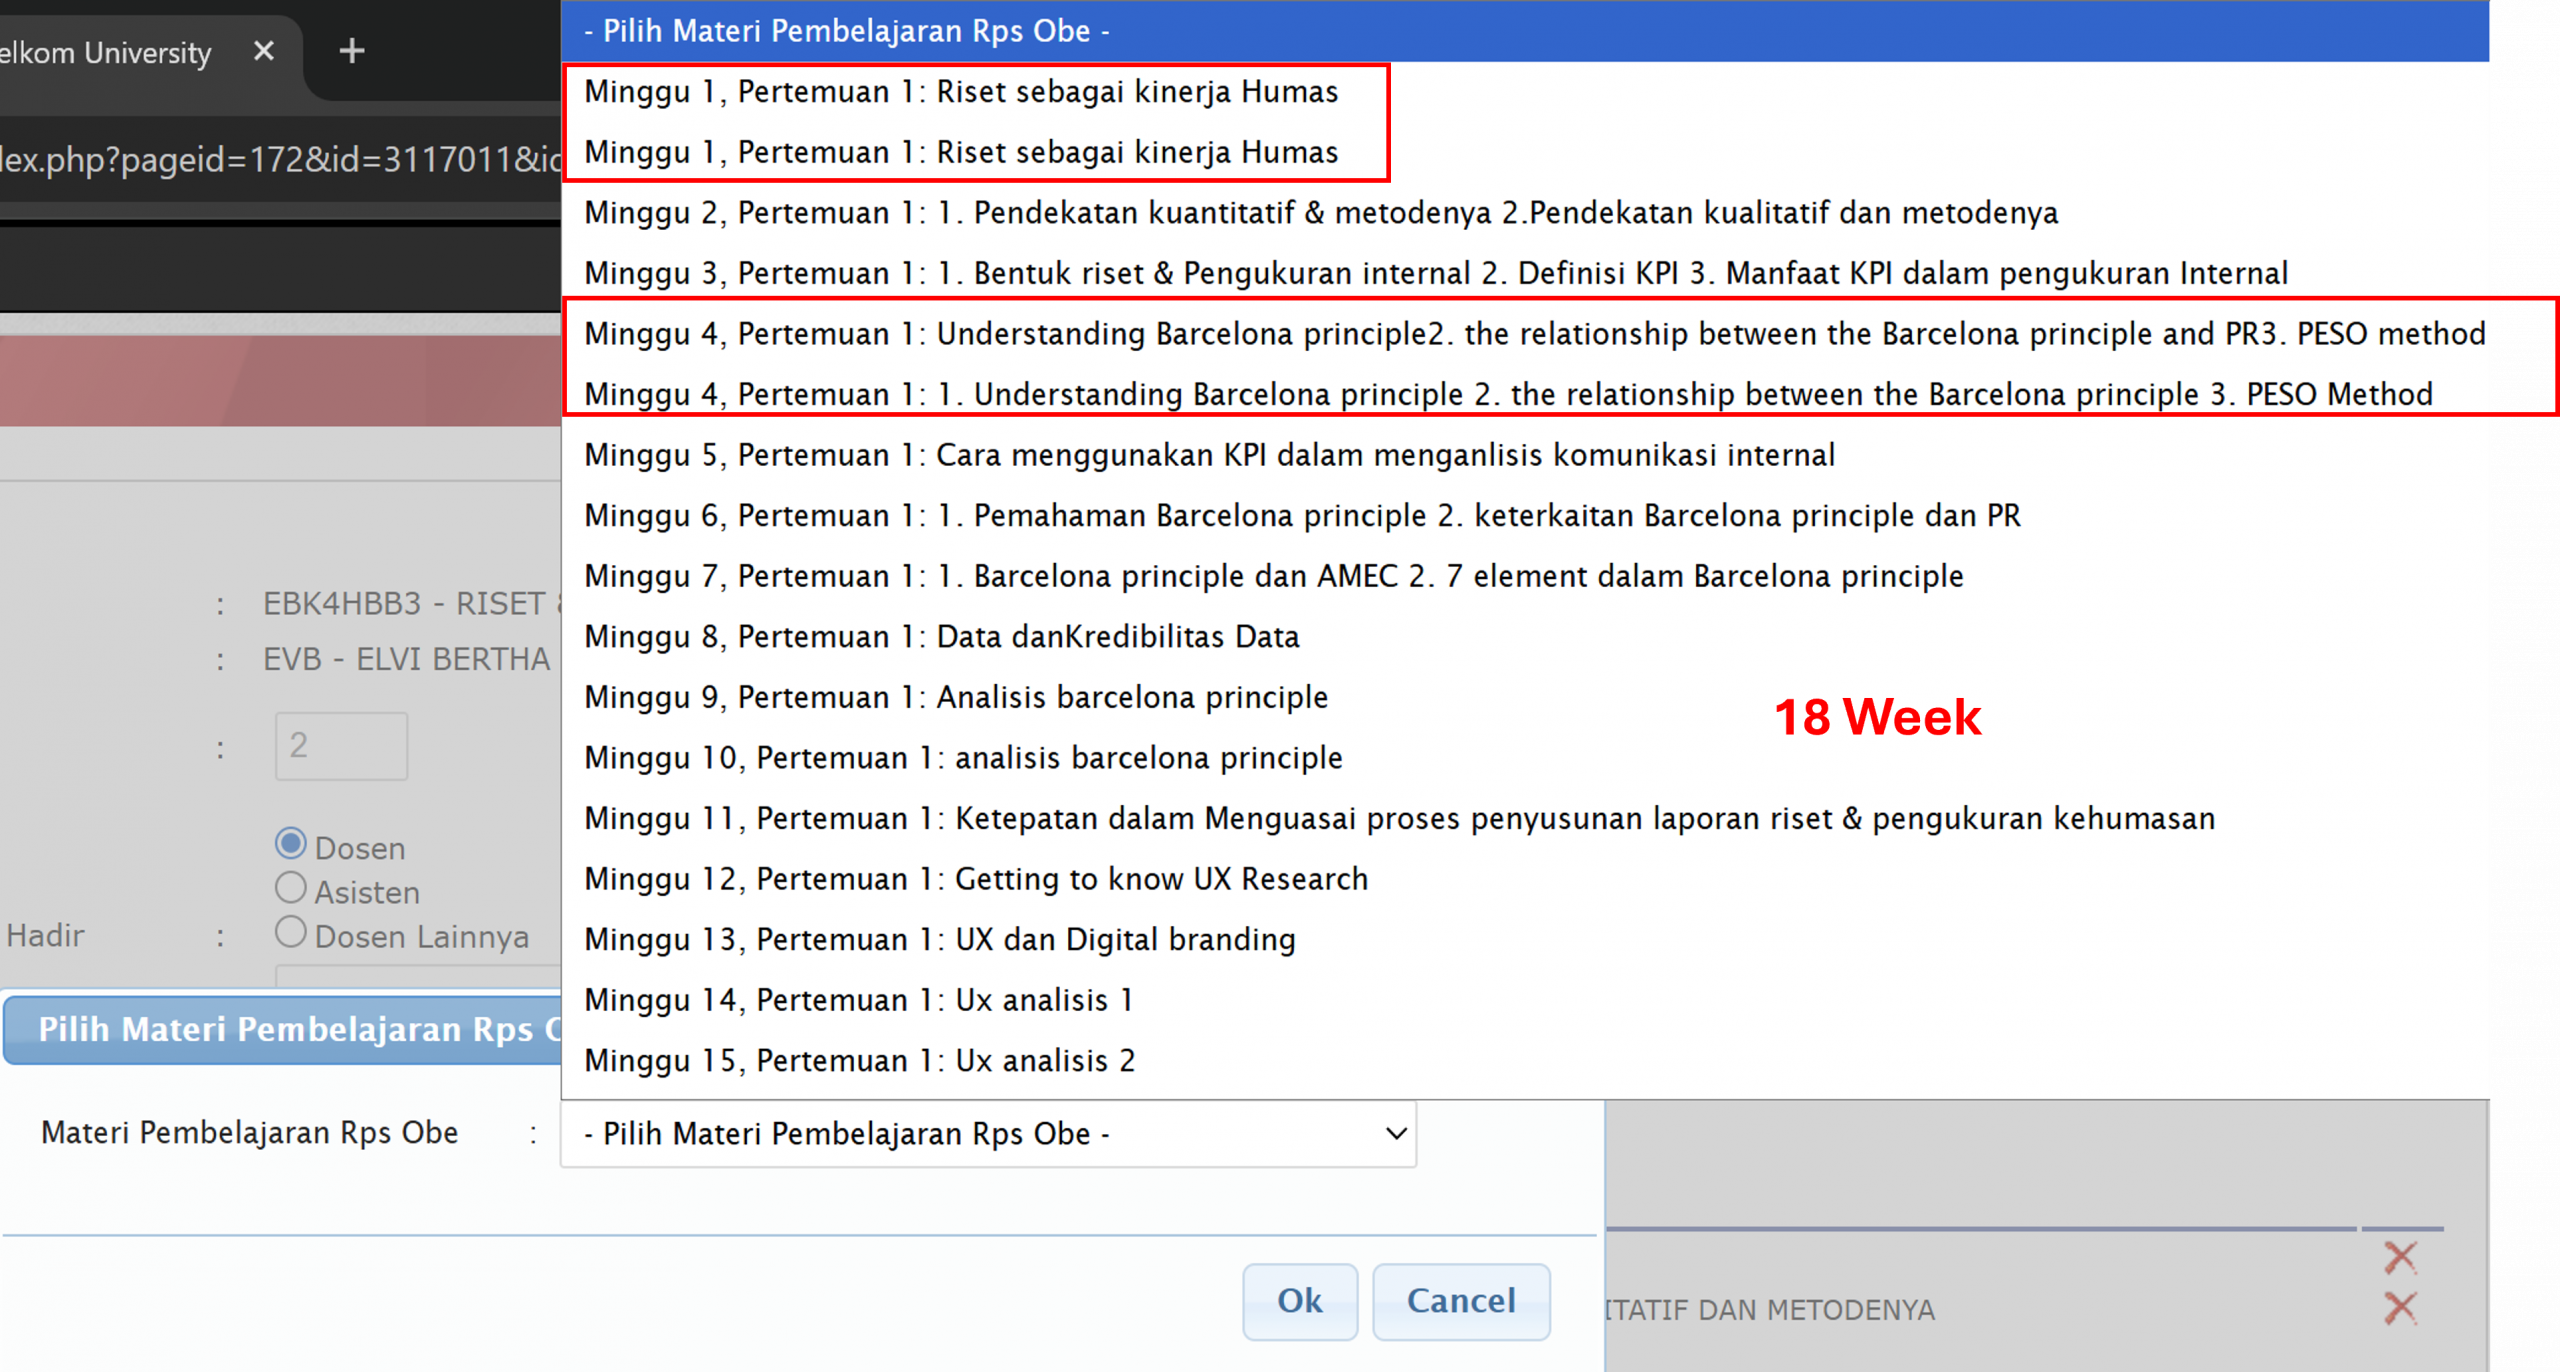Choose the header option Pilih Materi Pembelajaran Rps Obe

pos(1525,31)
